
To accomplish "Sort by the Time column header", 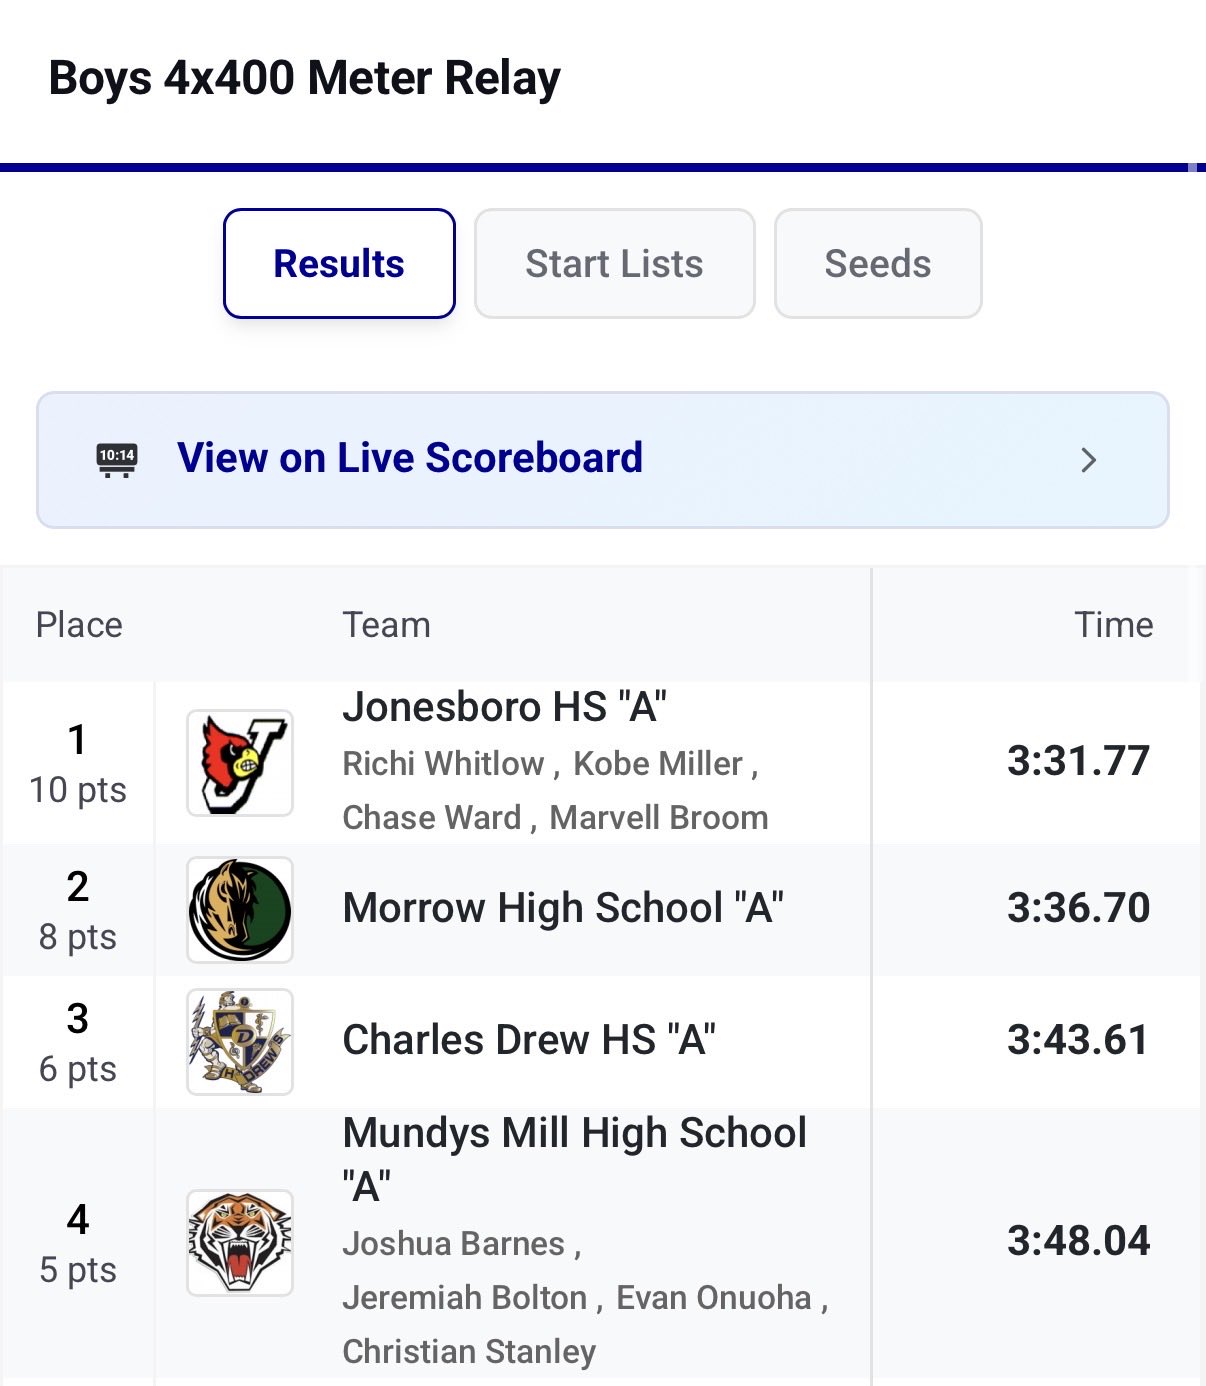I will point(1113,625).
